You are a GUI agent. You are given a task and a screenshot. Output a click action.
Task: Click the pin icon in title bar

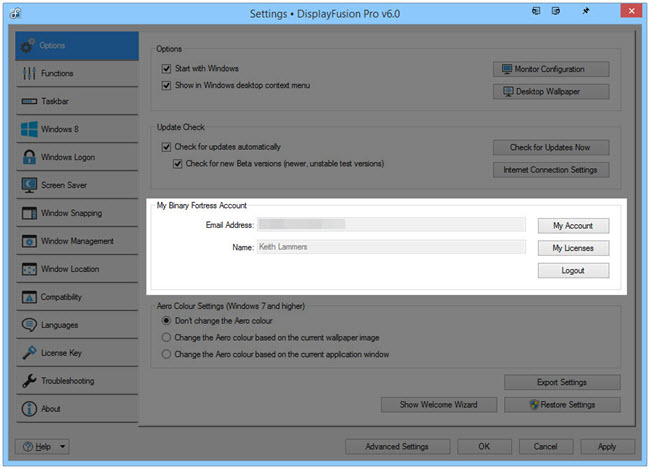[x=585, y=11]
